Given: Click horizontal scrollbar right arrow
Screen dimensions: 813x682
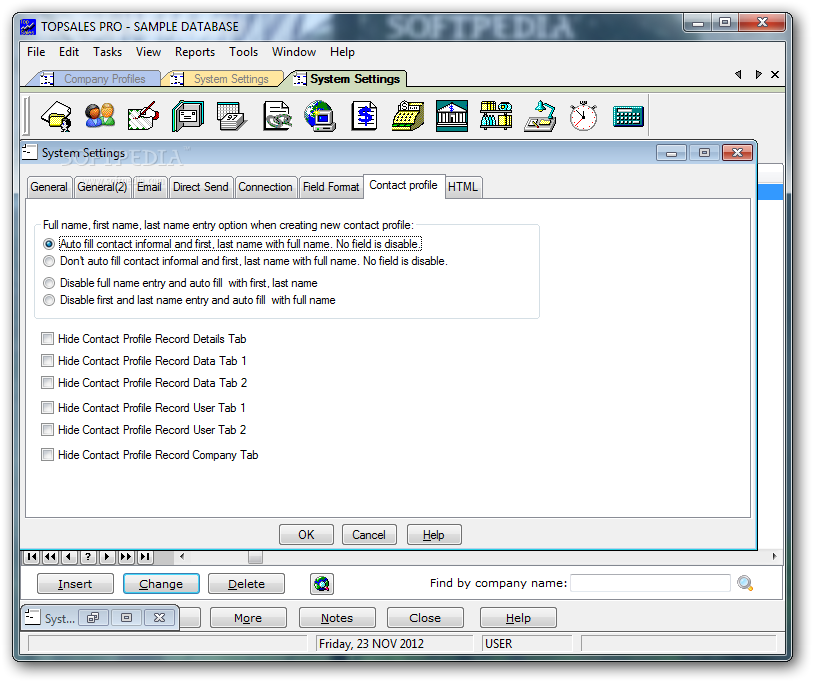Looking at the screenshot, I should point(775,556).
